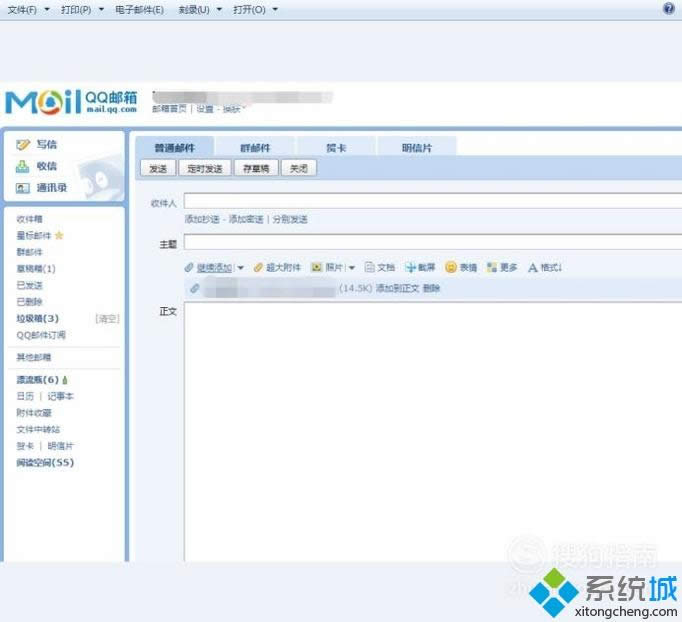Click the Mail QQ邮箱 logo
Image resolution: width=682 pixels, height=622 pixels.
pyautogui.click(x=71, y=103)
